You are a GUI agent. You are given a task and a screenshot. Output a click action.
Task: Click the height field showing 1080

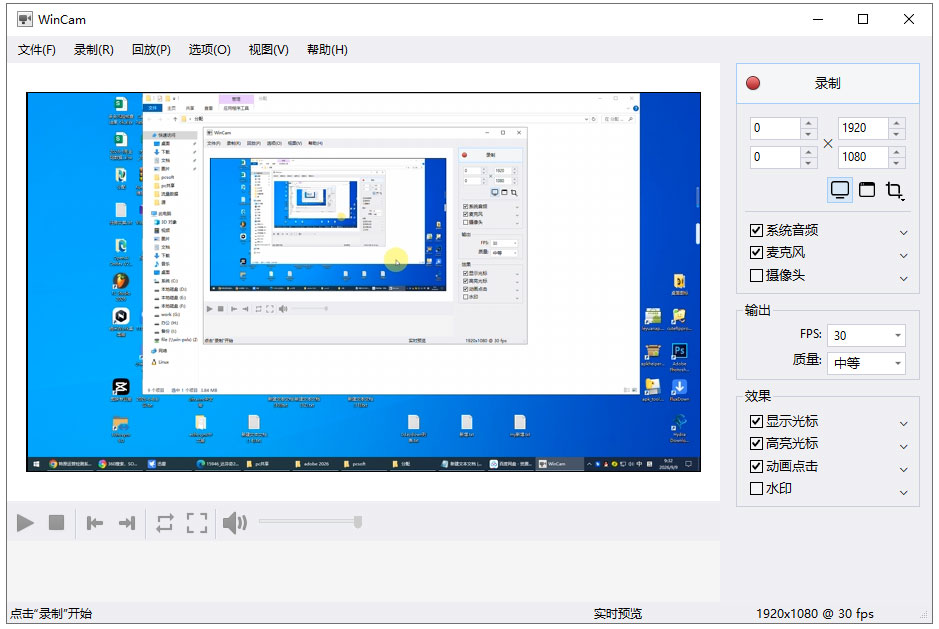click(863, 157)
